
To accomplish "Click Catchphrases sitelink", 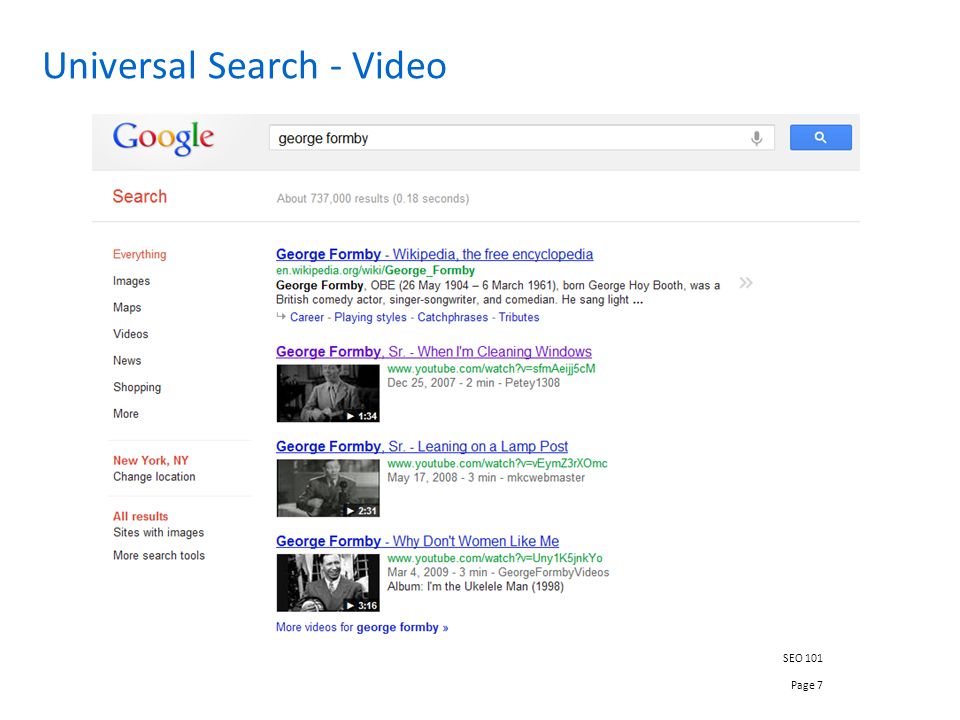I will pos(452,317).
